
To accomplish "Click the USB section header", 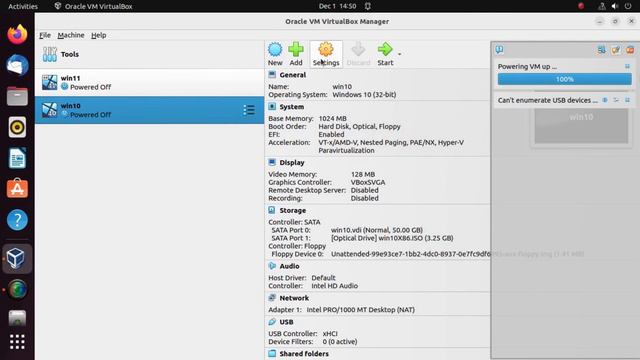I will tap(286, 322).
